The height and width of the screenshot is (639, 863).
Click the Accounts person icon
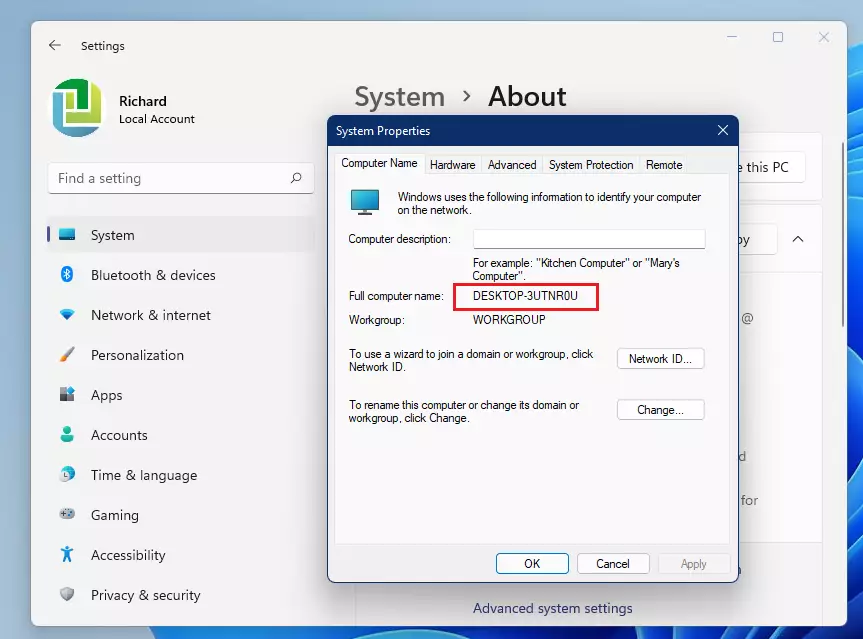click(x=67, y=434)
